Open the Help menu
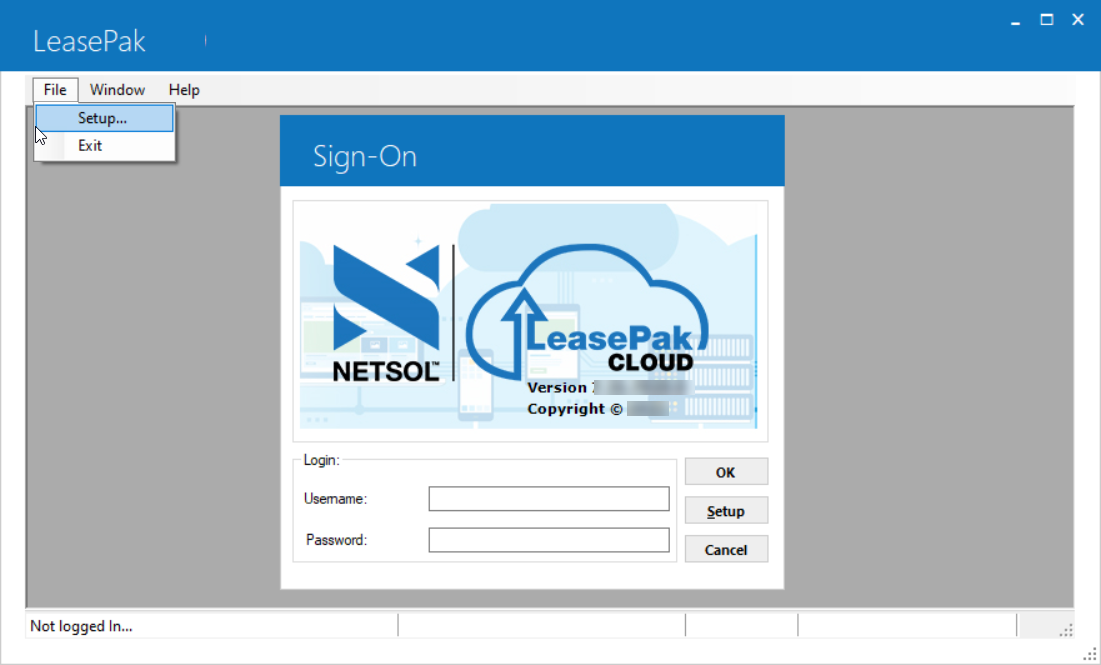This screenshot has width=1101, height=665. pos(184,90)
